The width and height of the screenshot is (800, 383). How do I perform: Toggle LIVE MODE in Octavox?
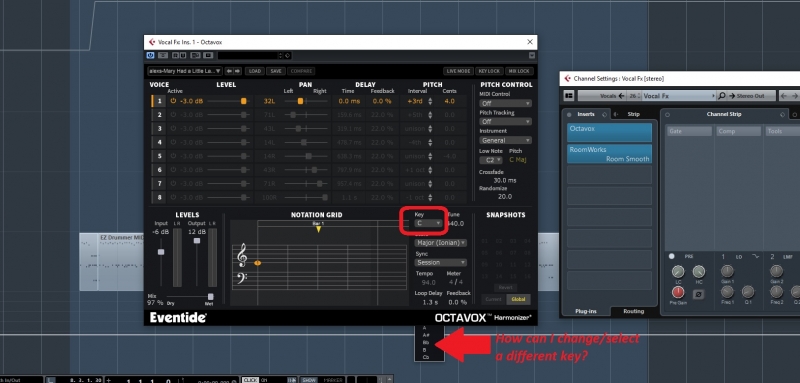click(x=458, y=71)
